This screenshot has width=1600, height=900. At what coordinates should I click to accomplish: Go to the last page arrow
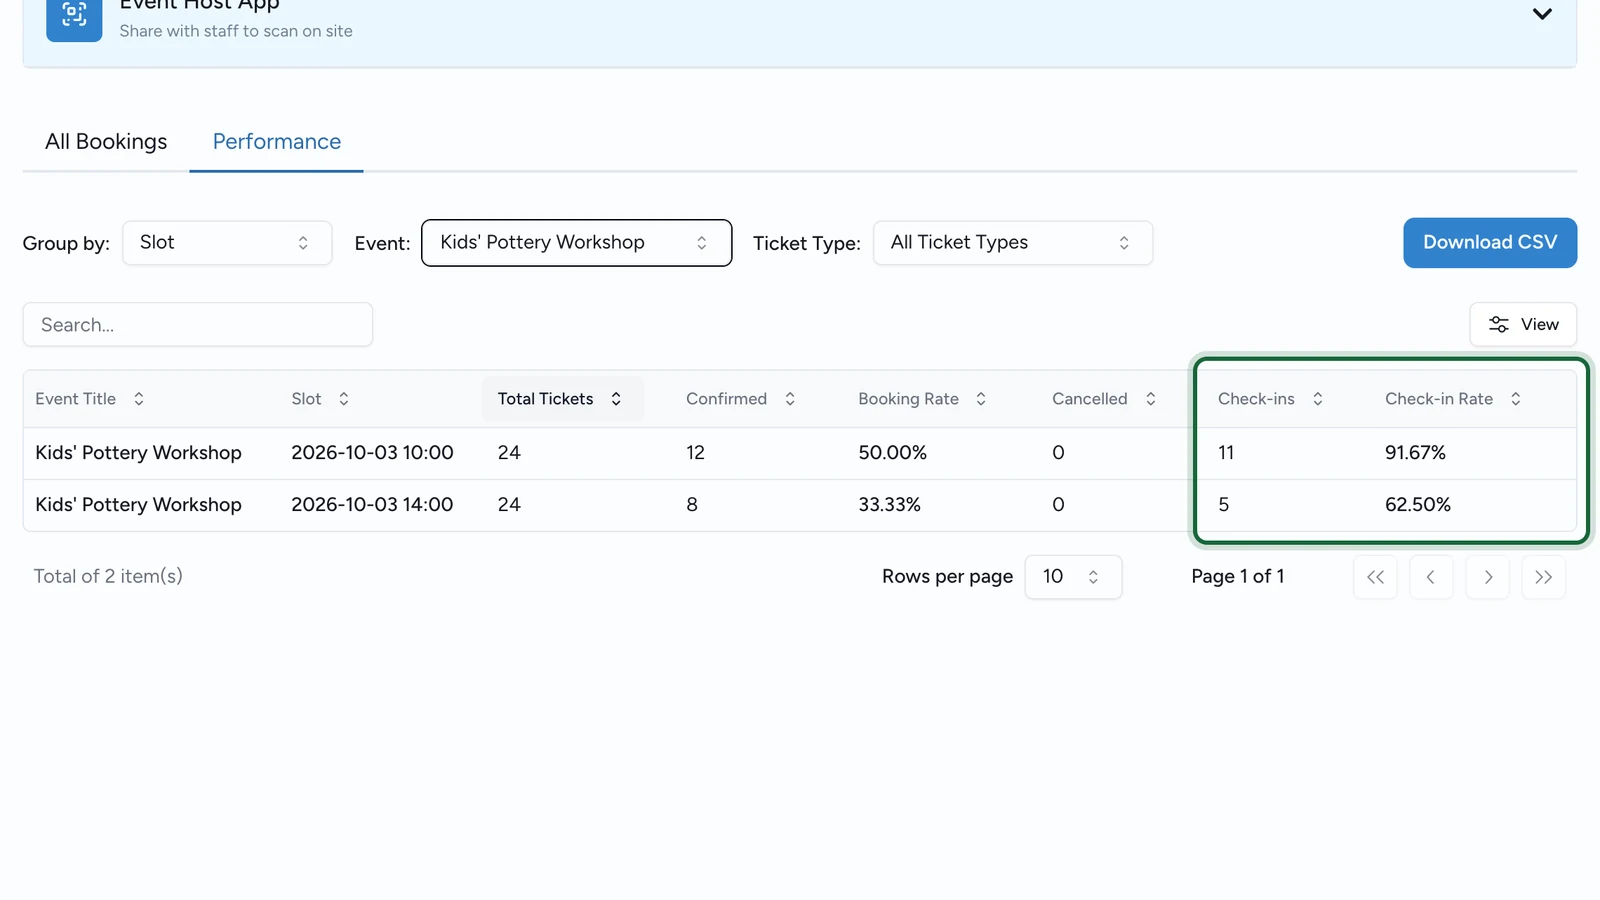pyautogui.click(x=1544, y=577)
